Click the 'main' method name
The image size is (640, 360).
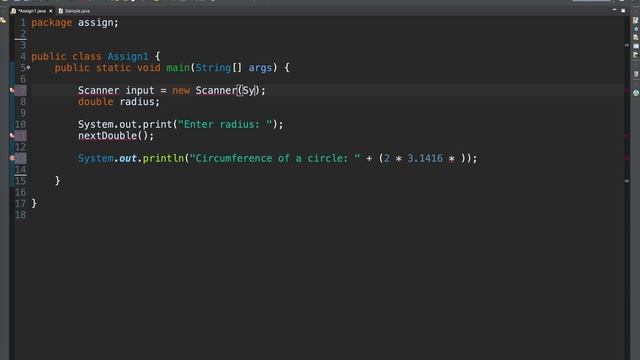(x=178, y=68)
